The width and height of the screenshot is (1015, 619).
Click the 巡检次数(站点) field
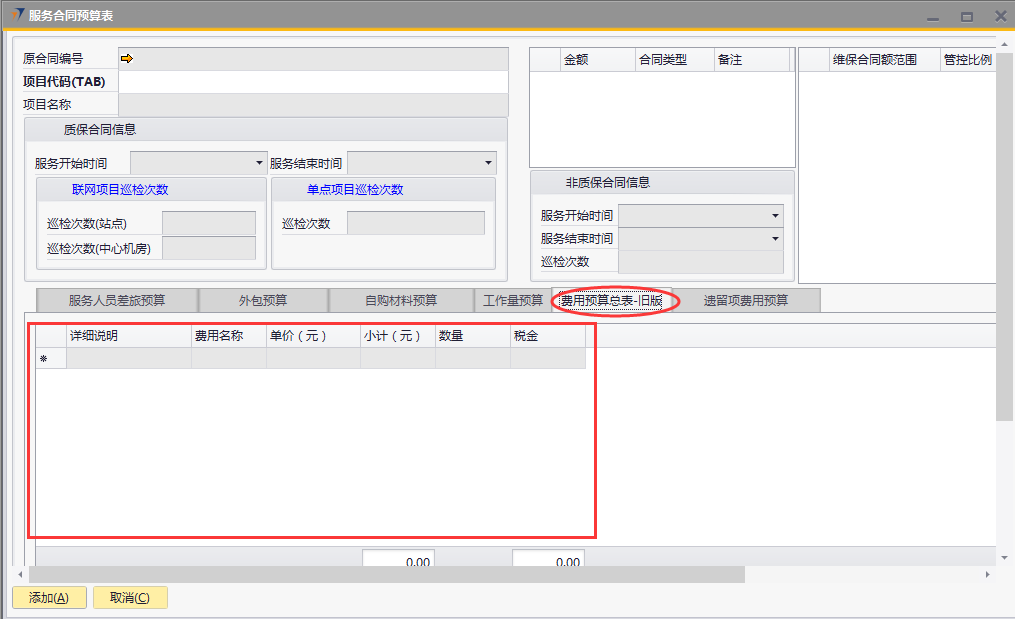pyautogui.click(x=208, y=224)
